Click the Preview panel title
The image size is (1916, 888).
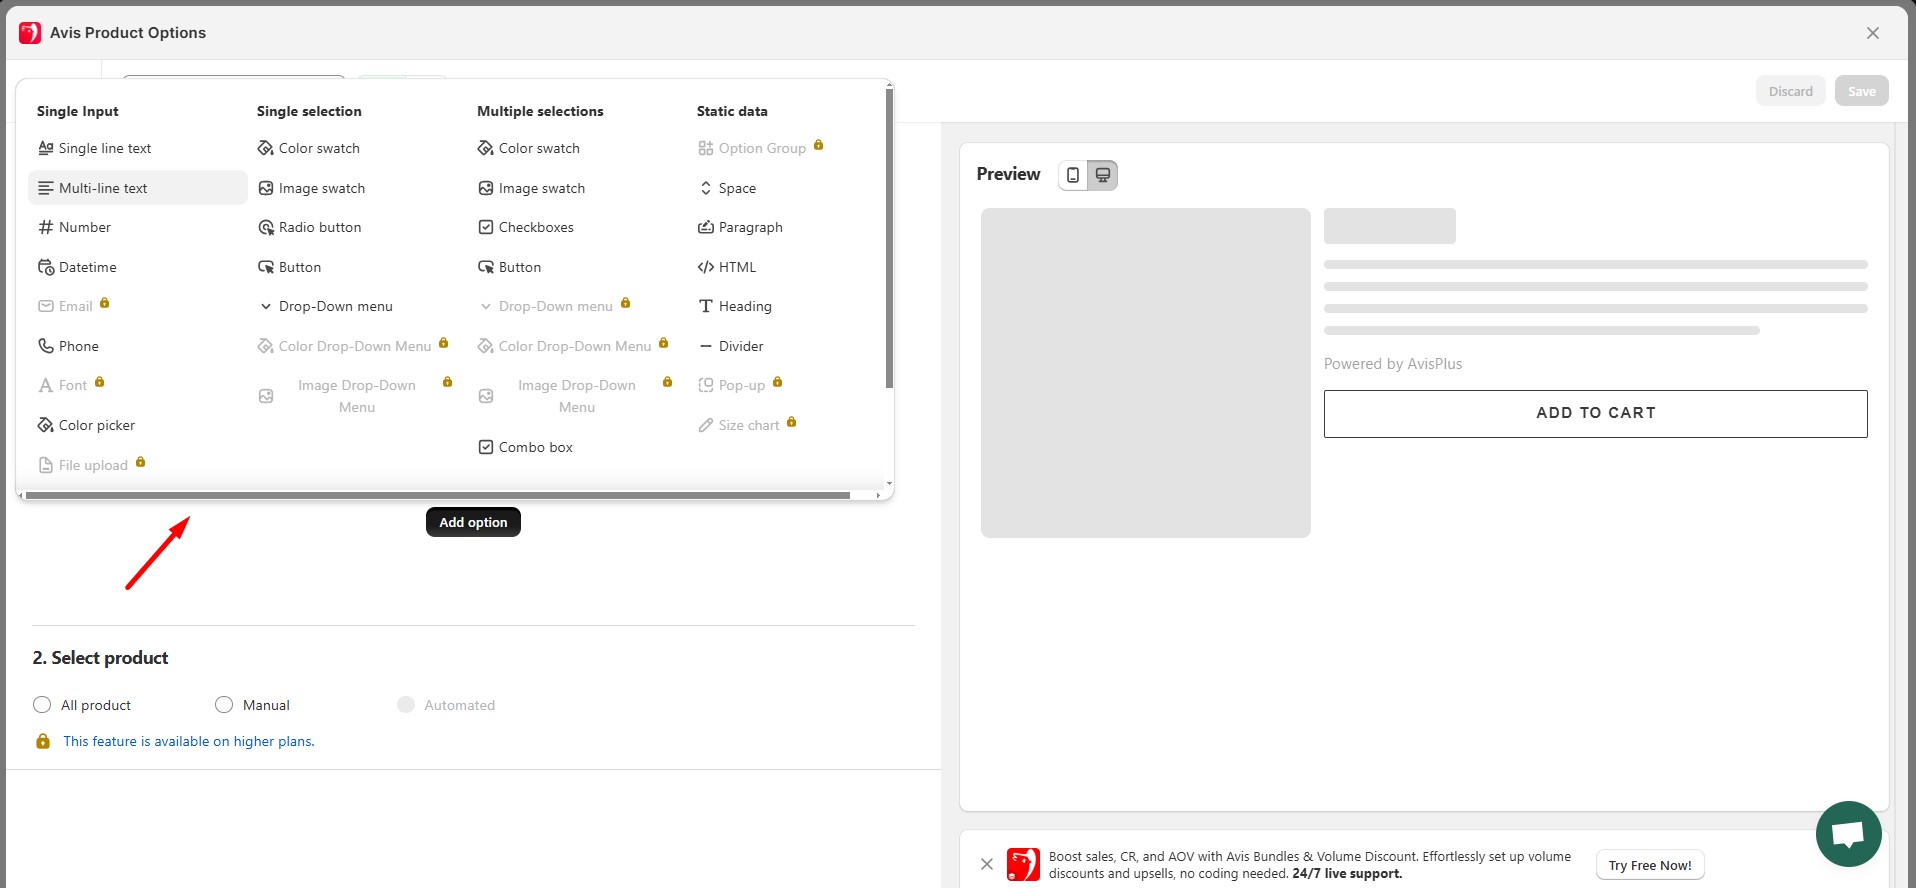coord(1008,174)
